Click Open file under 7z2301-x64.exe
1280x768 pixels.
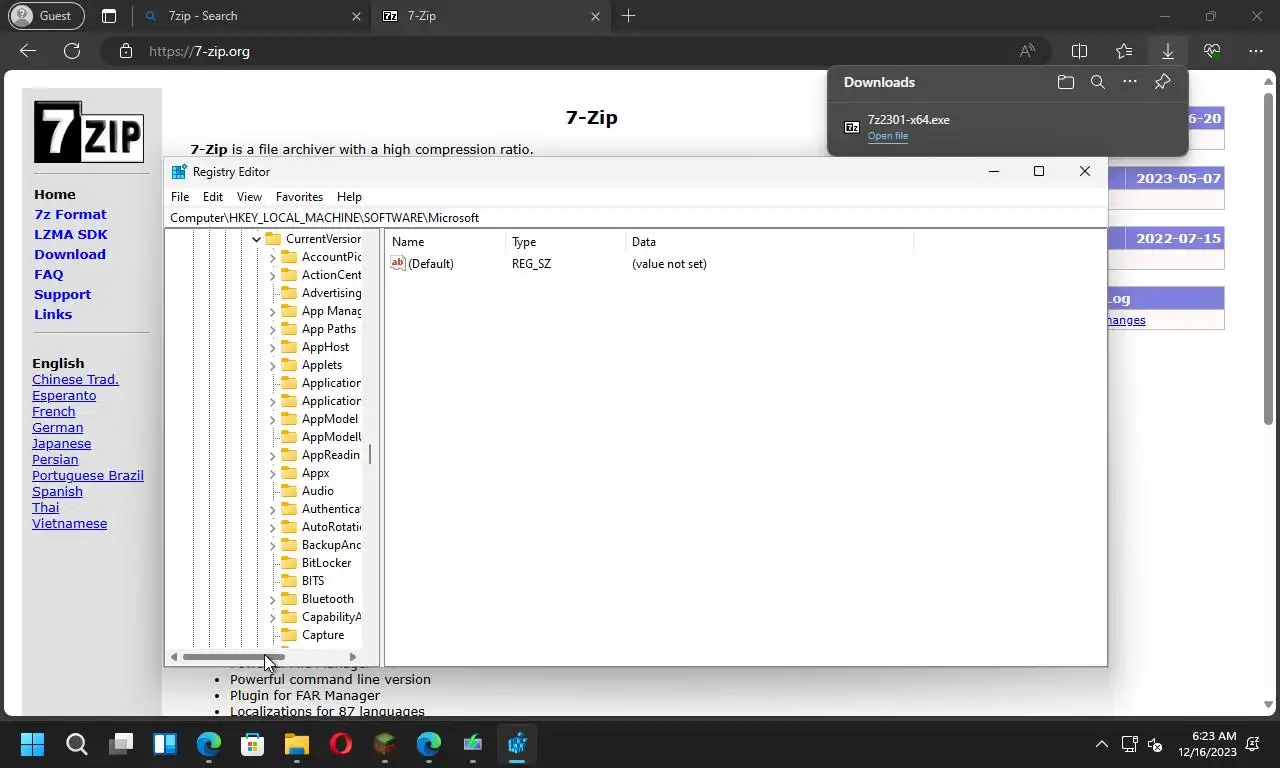pyautogui.click(x=888, y=136)
